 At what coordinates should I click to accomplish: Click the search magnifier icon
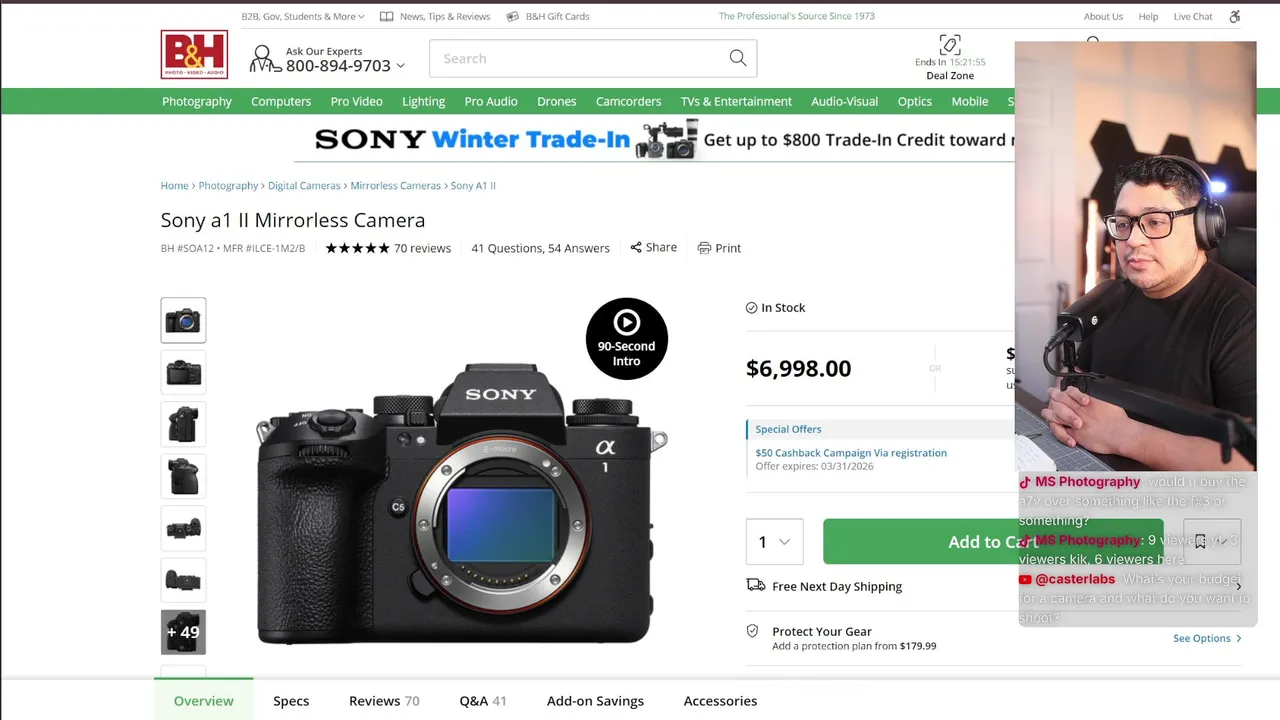pyautogui.click(x=737, y=59)
